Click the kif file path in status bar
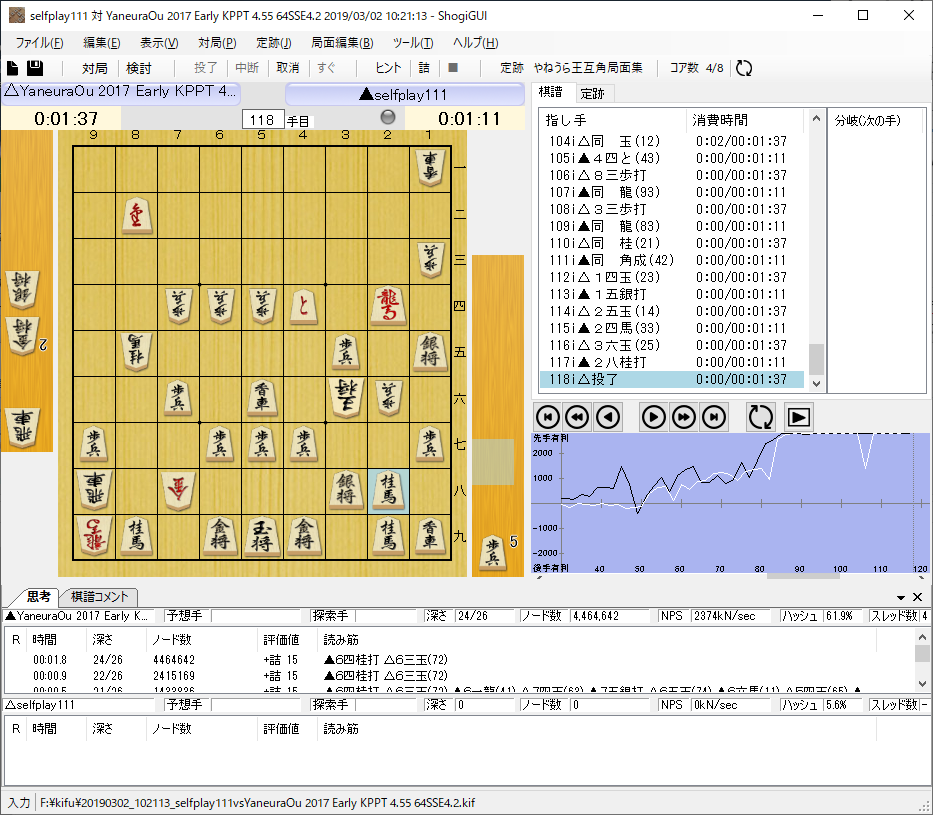Viewport: 933px width, 815px height. [257, 803]
